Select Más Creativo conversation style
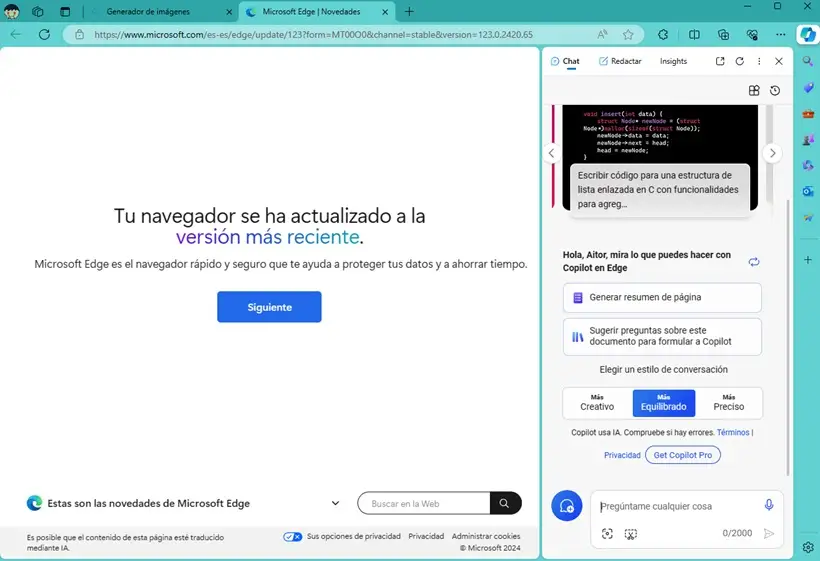Screen dimensions: 820x561 coord(597,403)
